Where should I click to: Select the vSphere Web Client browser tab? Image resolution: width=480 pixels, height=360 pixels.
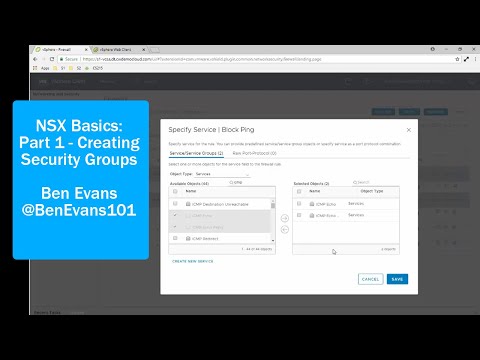click(118, 49)
